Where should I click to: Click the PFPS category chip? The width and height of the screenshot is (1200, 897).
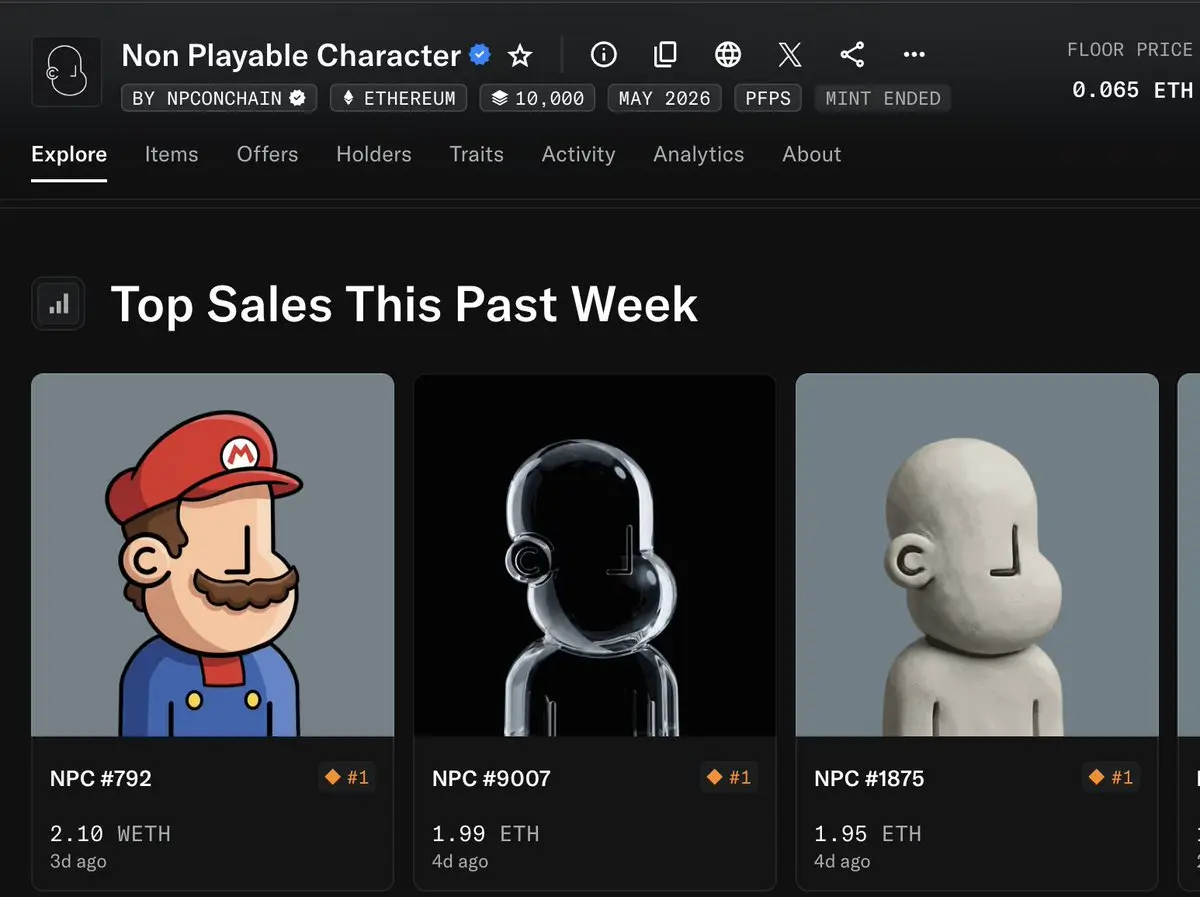pyautogui.click(x=768, y=98)
